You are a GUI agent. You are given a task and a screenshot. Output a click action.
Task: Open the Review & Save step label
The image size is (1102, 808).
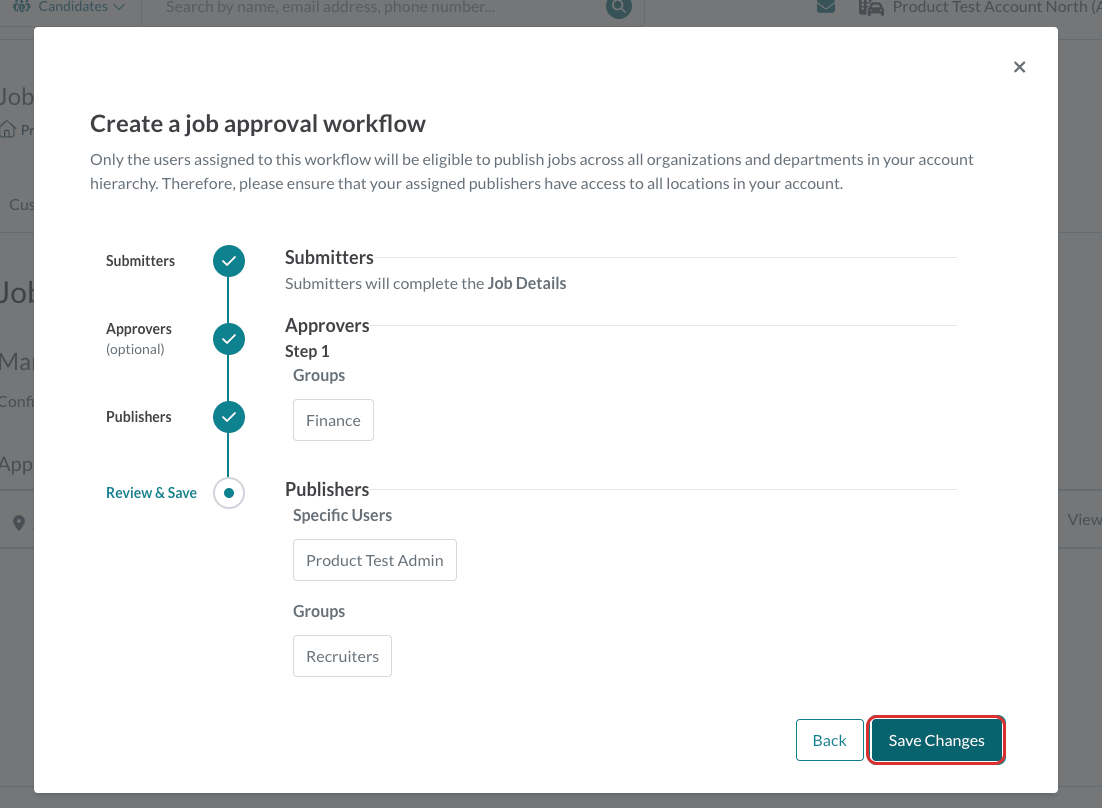[x=151, y=493]
